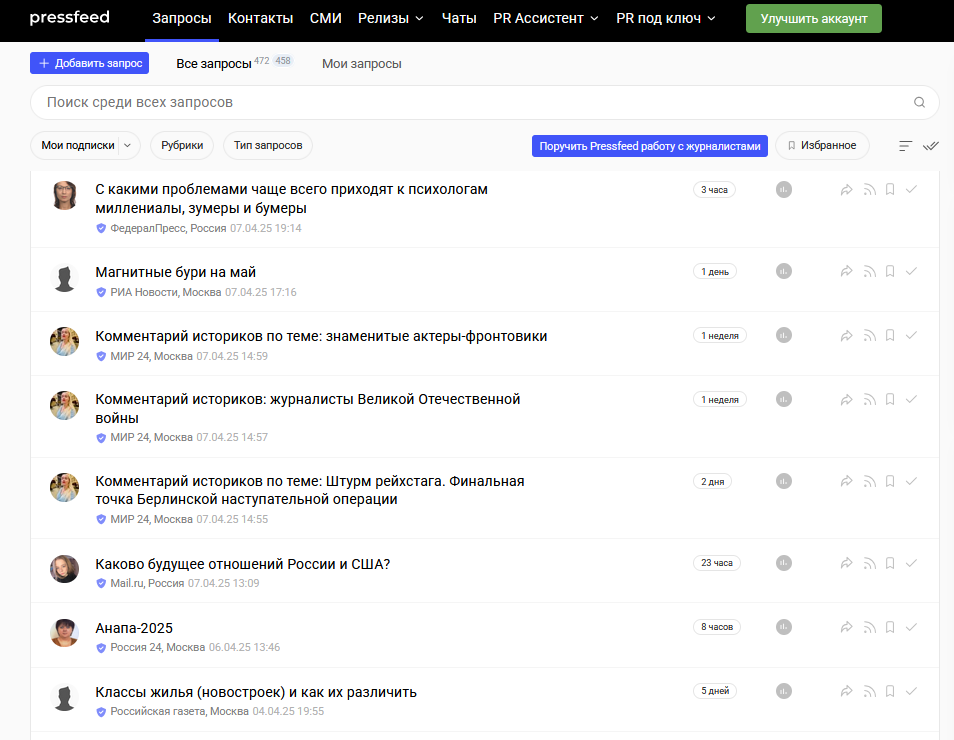
Task: Click the Улучшить аккаунт button
Action: tap(813, 19)
